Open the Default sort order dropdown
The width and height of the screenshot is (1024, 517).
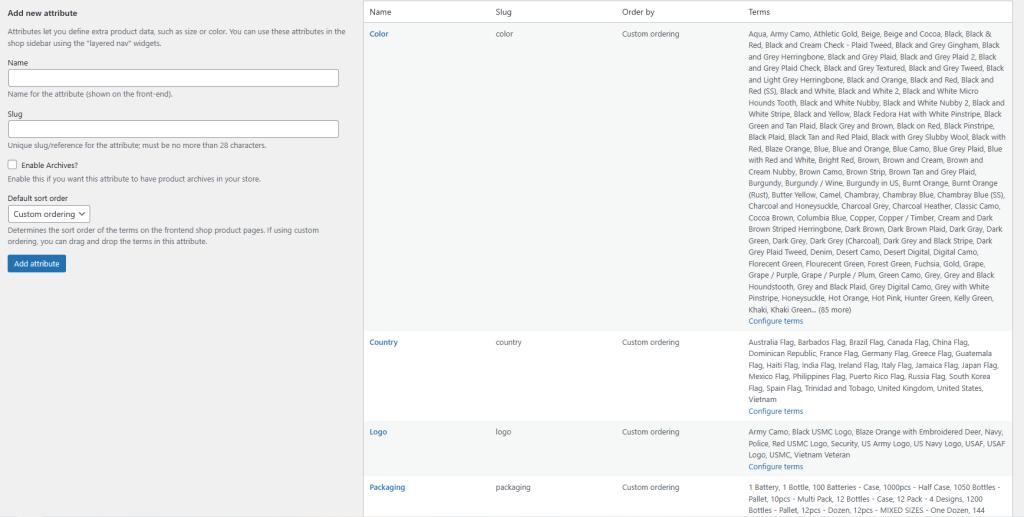tap(49, 214)
